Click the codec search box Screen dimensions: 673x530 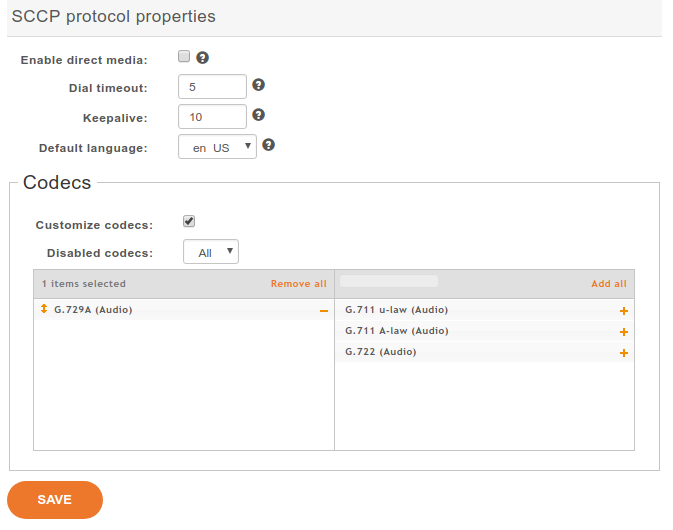(x=389, y=281)
